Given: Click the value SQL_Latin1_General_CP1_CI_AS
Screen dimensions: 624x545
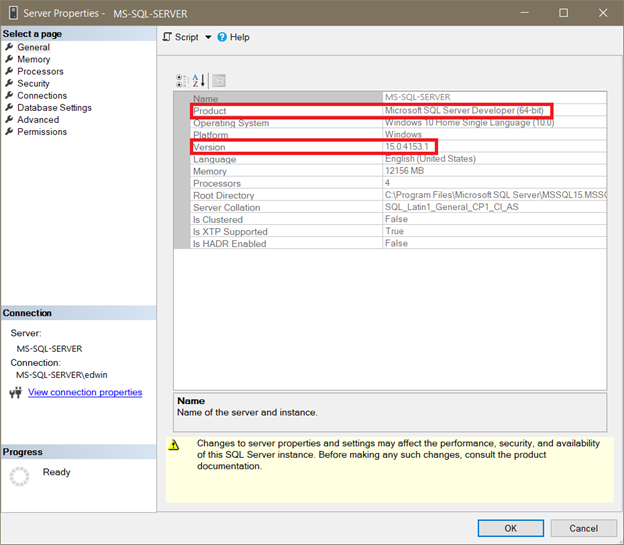Looking at the screenshot, I should coord(452,207).
